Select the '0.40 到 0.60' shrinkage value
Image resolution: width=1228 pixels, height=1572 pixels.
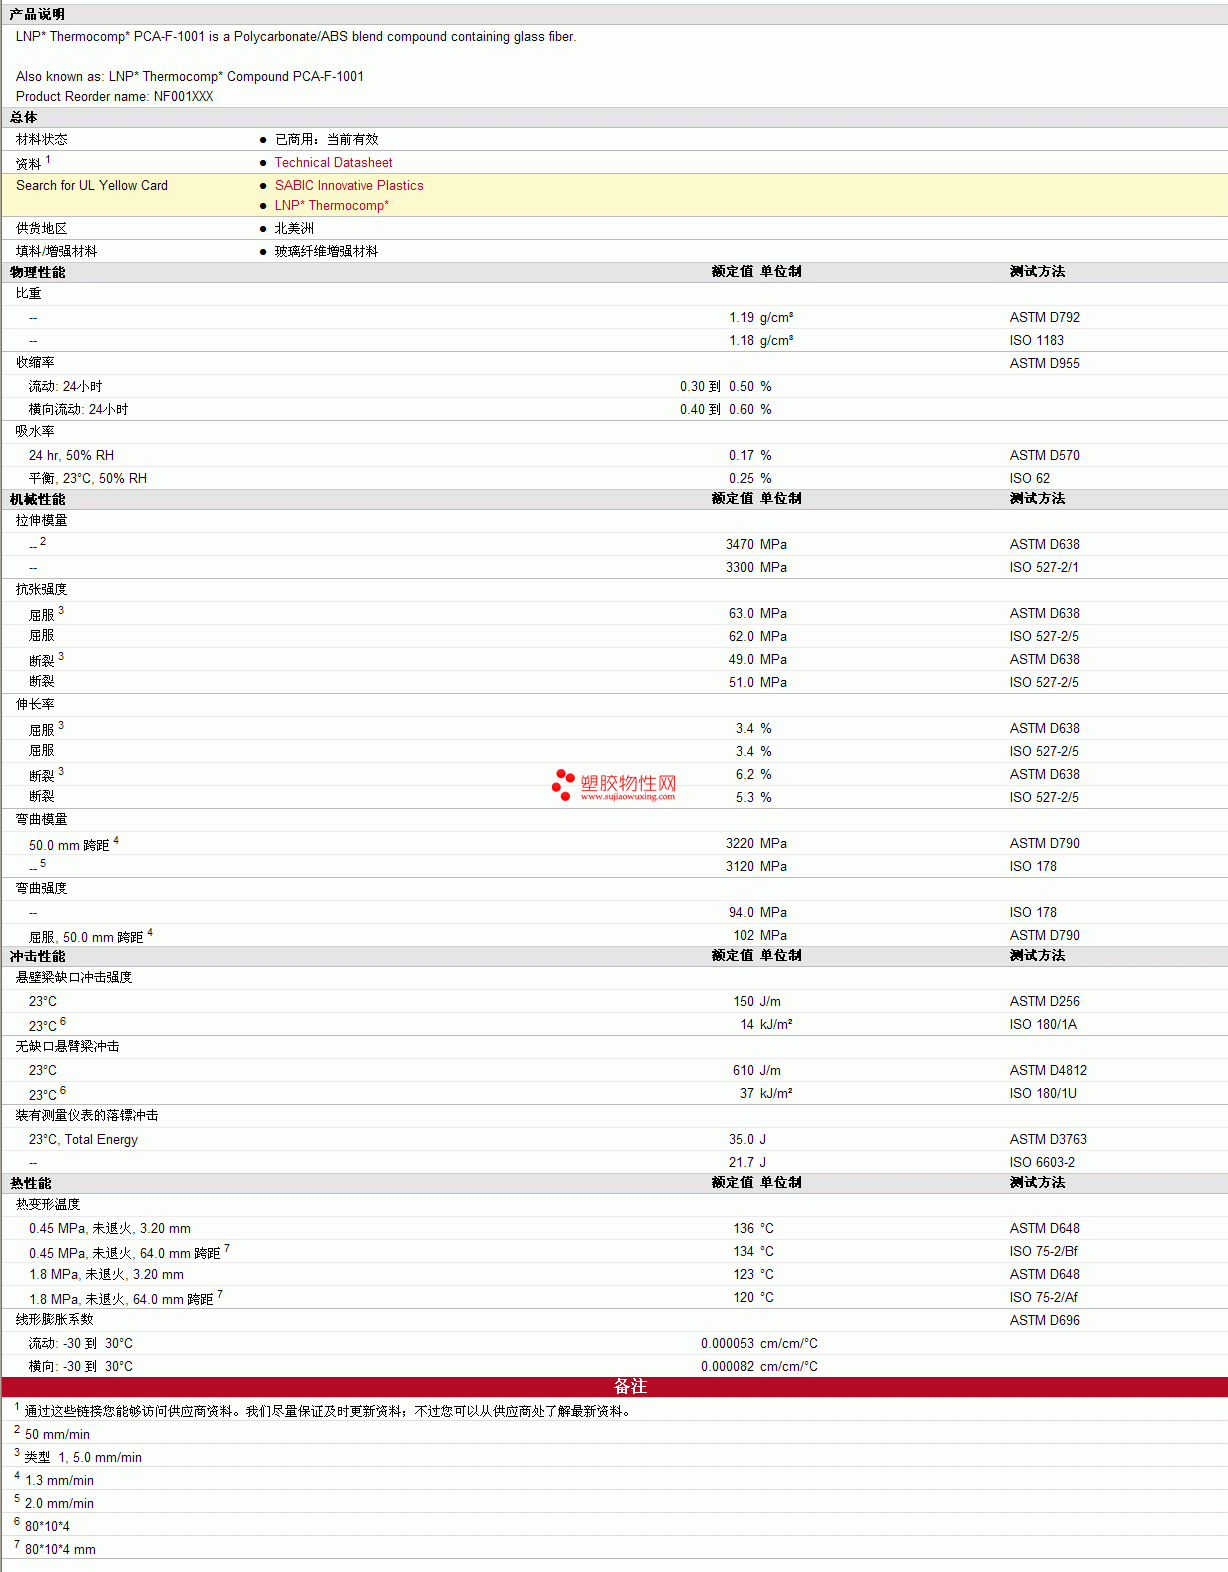pyautogui.click(x=717, y=409)
